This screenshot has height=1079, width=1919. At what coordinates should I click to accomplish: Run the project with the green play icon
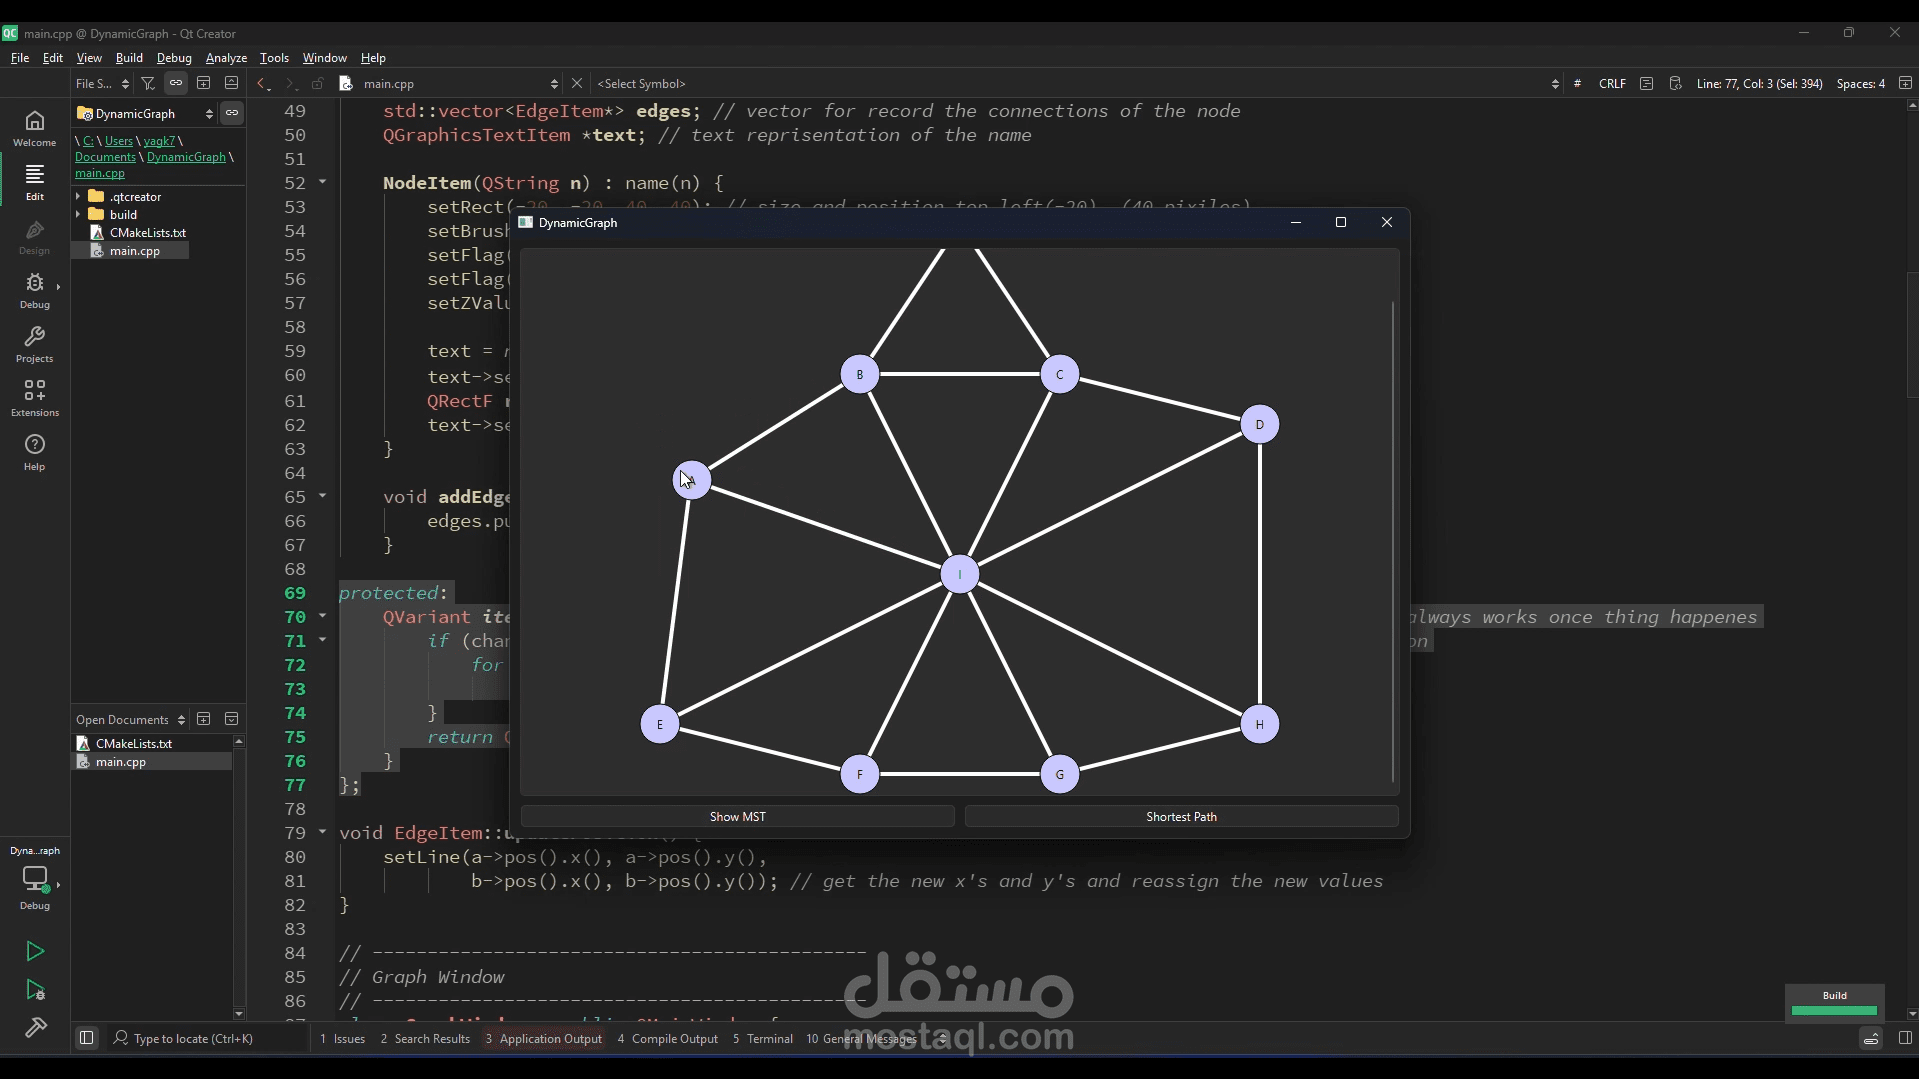[x=35, y=951]
